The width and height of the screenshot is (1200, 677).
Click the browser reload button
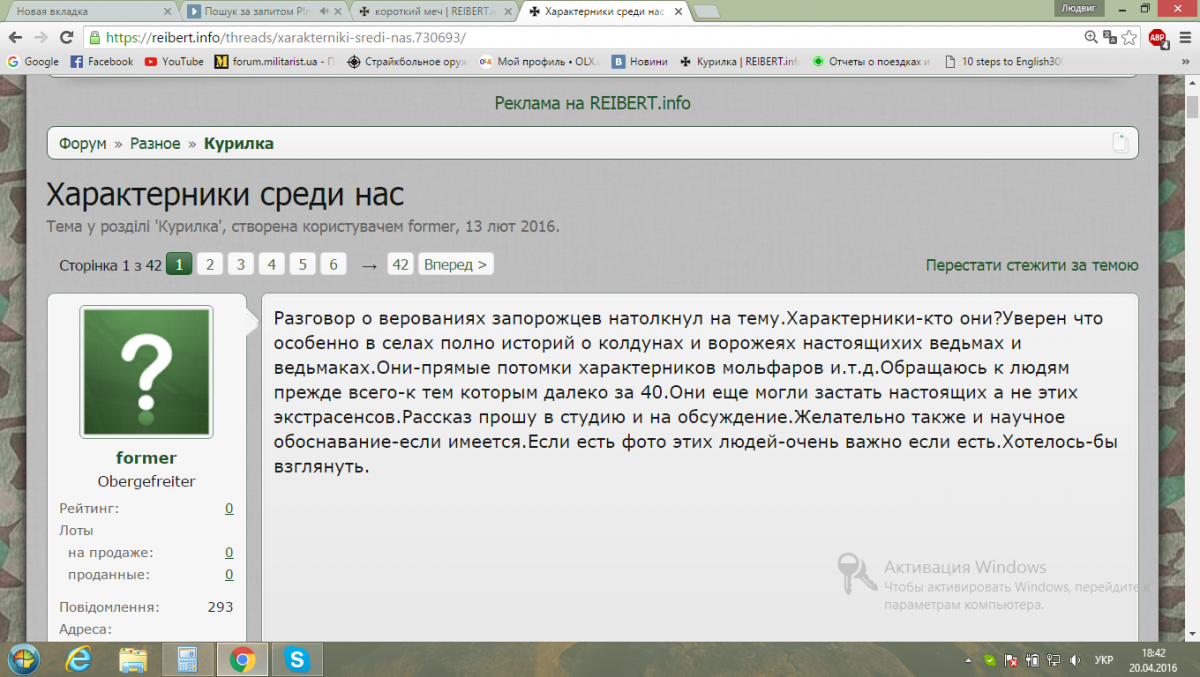66,38
